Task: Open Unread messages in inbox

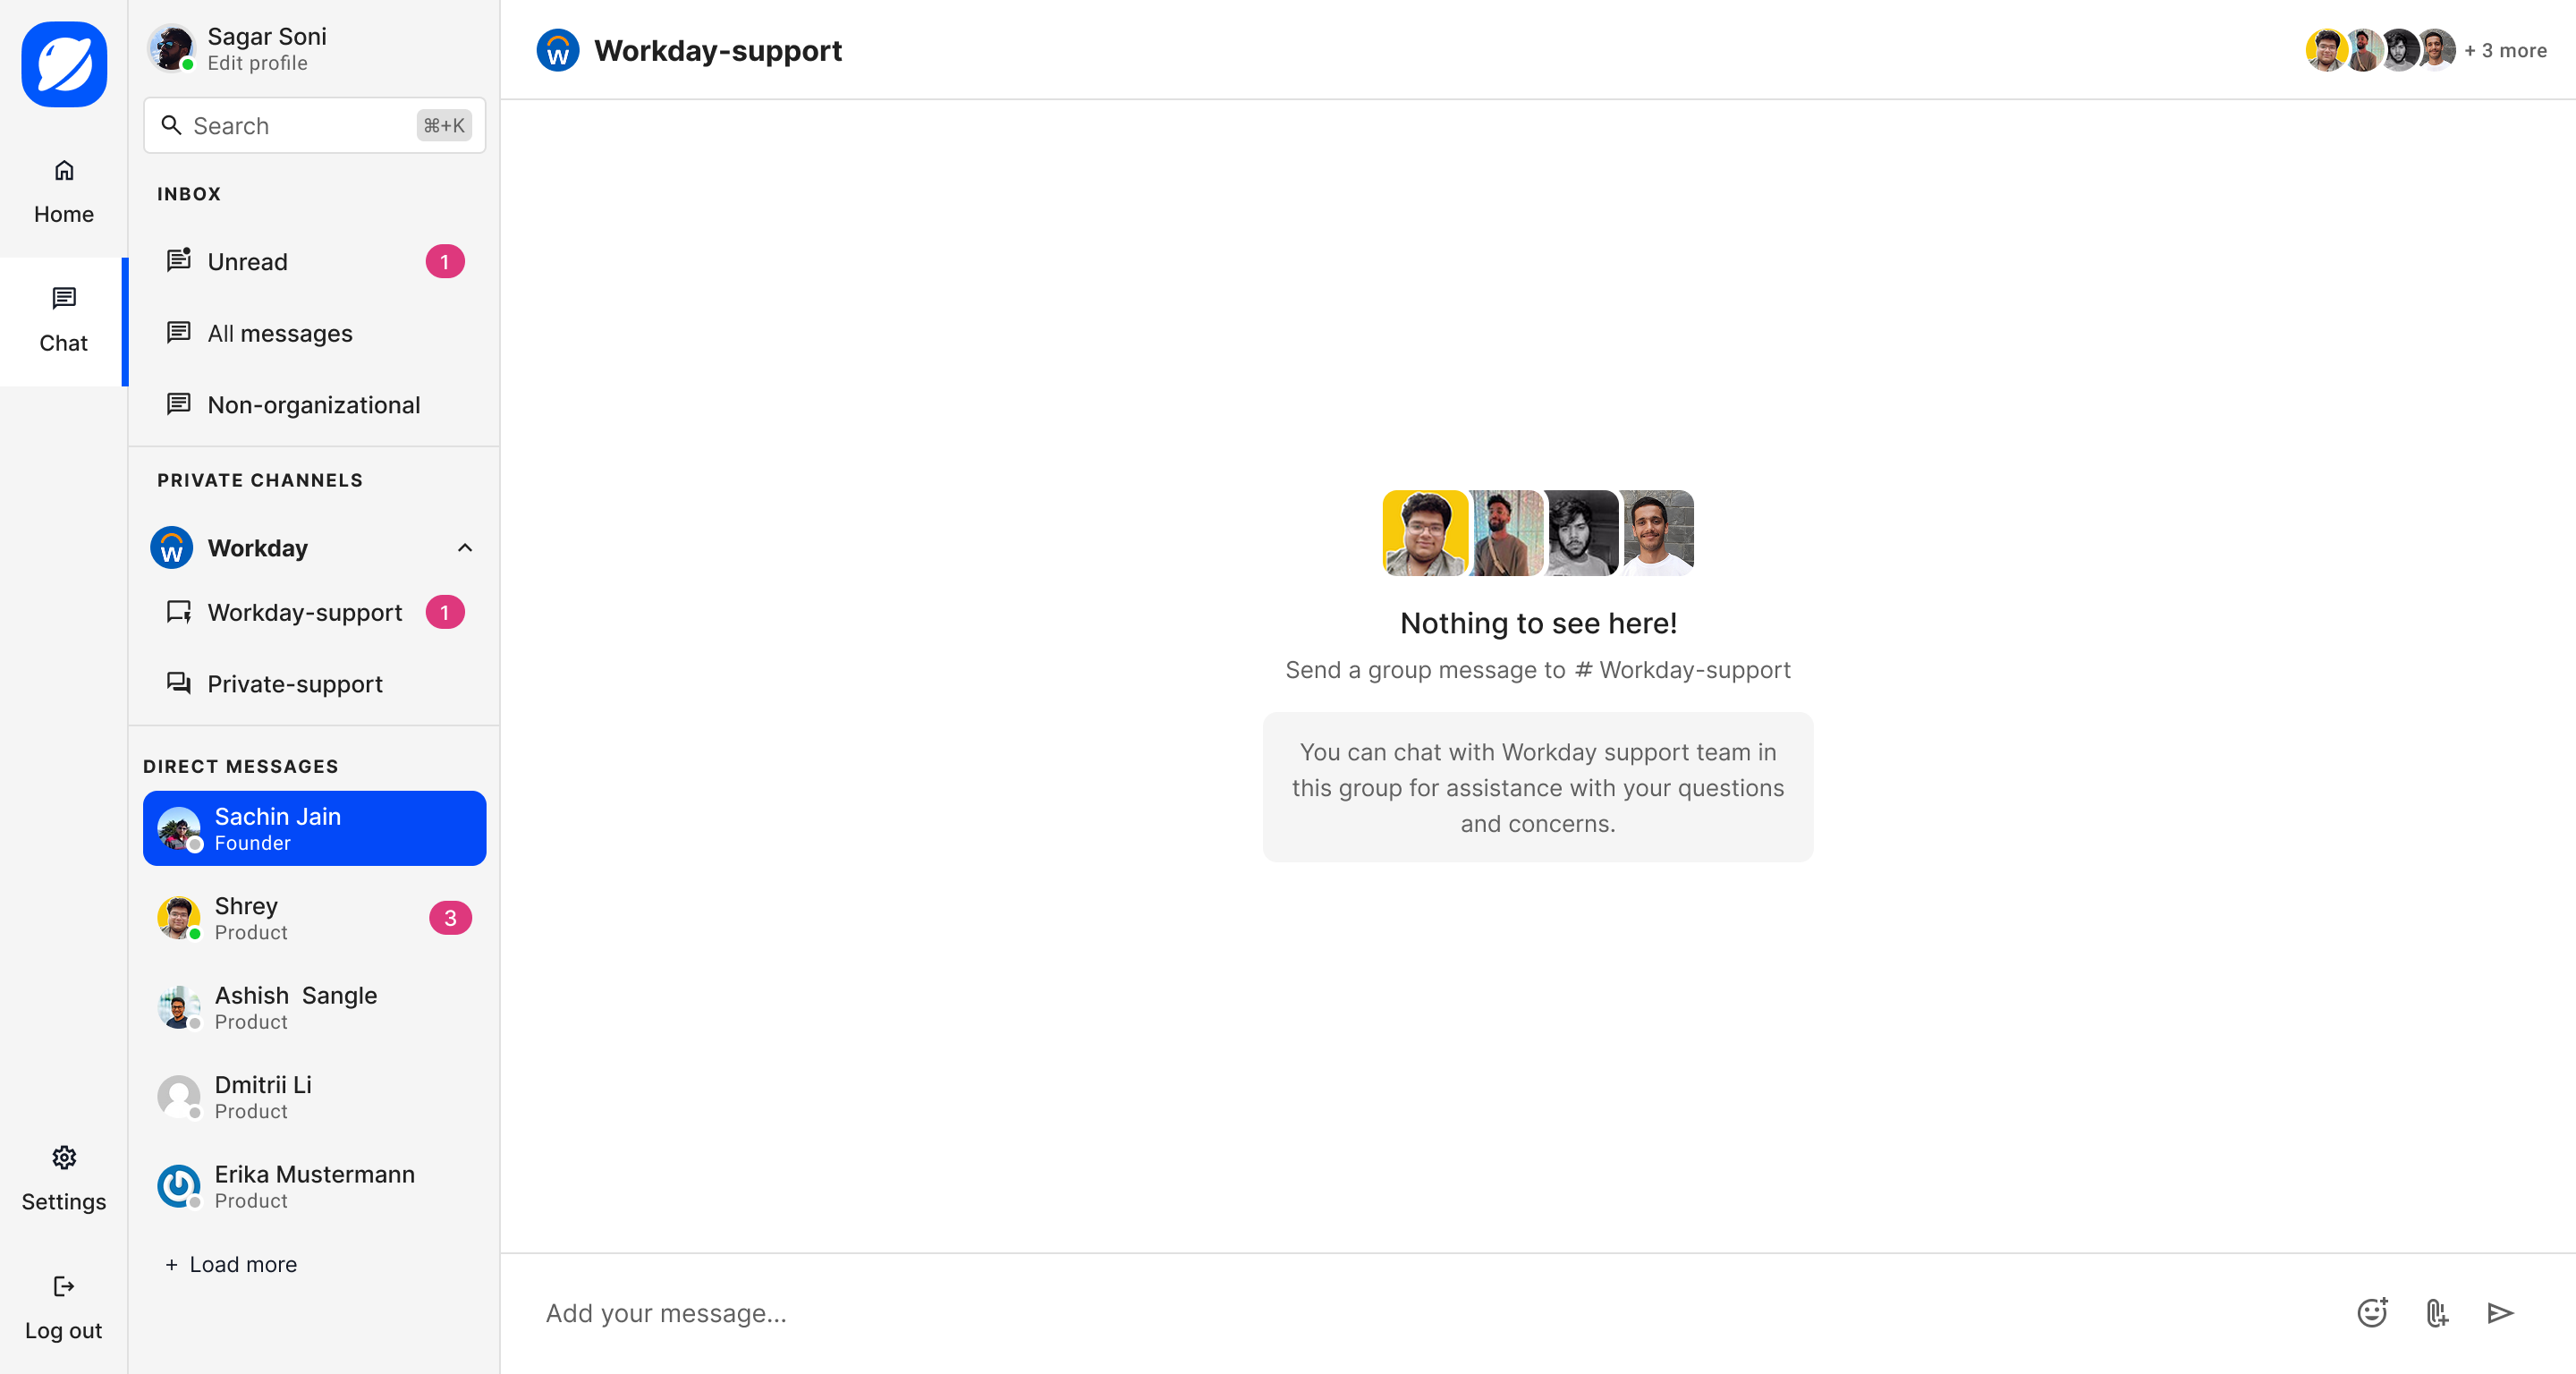Action: (314, 261)
